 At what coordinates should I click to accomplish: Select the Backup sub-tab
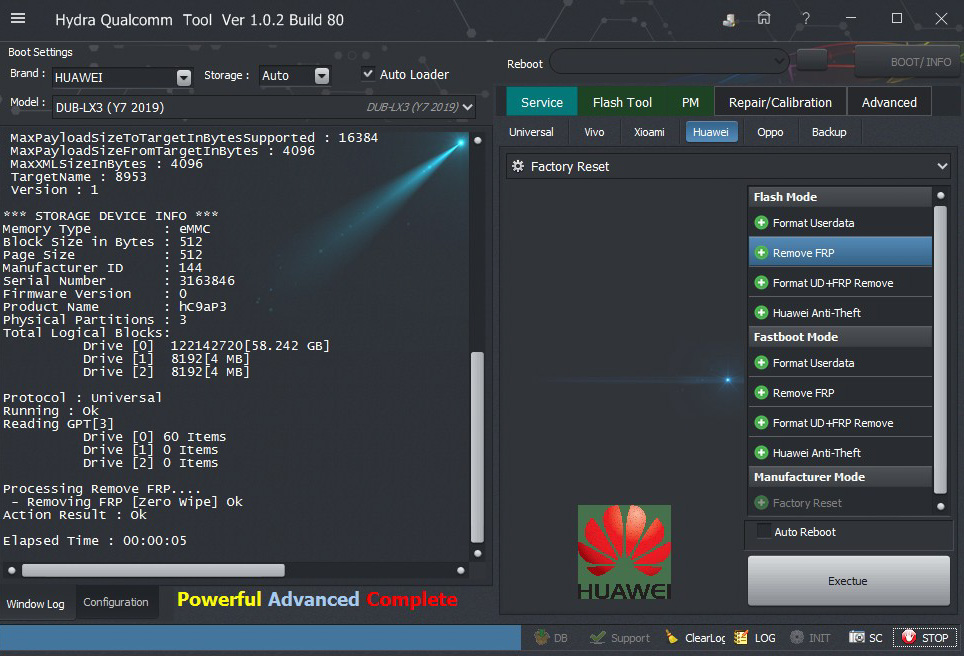pos(829,132)
